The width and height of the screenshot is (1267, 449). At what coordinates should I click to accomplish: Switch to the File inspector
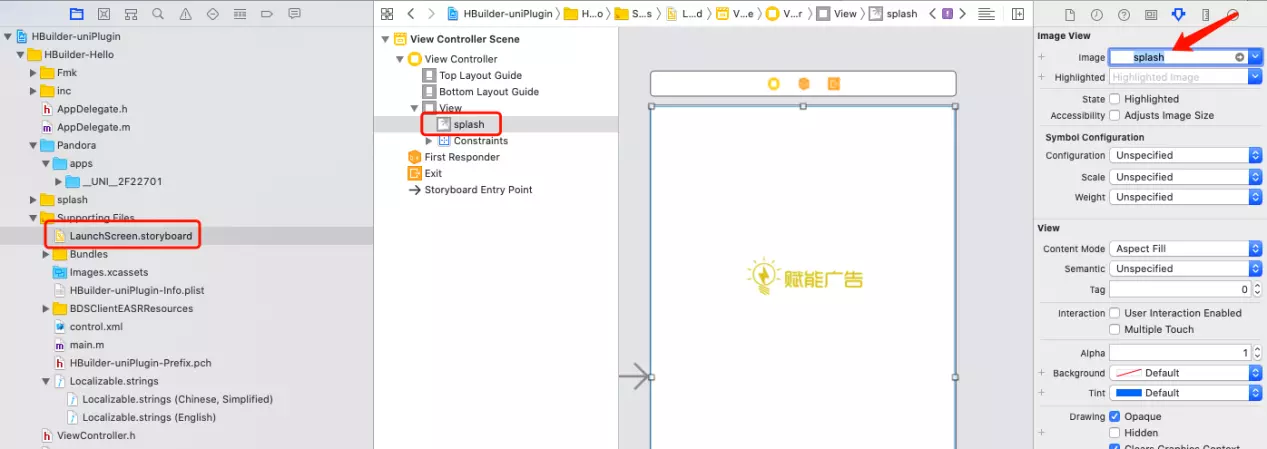coord(1069,14)
